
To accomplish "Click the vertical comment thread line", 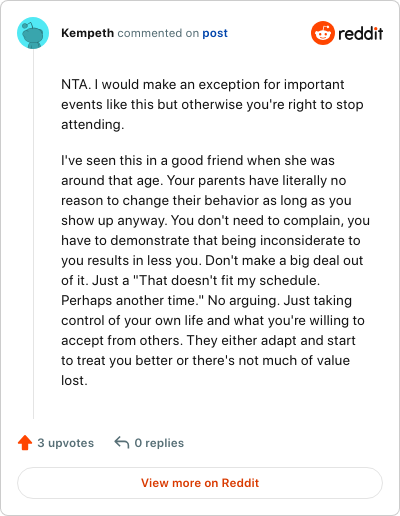I will click(x=33, y=233).
